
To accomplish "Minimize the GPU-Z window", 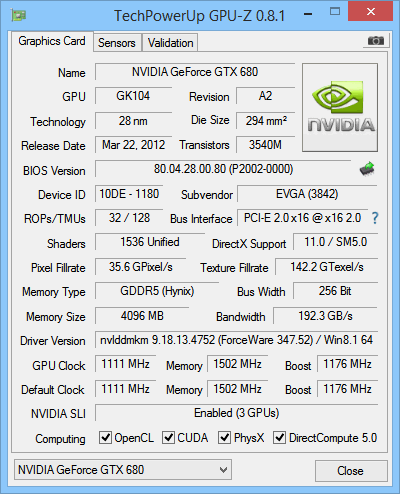I will [308, 14].
